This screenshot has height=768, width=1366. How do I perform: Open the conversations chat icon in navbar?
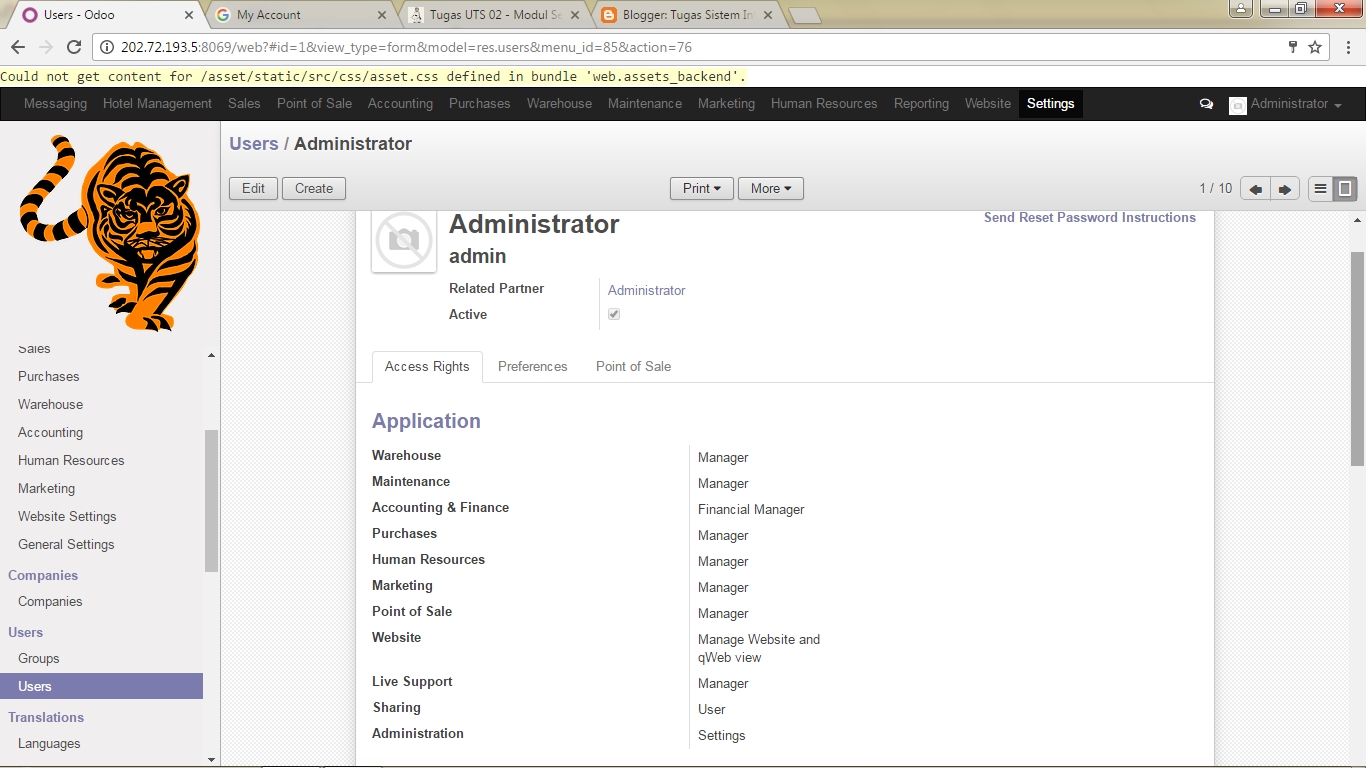[x=1206, y=104]
